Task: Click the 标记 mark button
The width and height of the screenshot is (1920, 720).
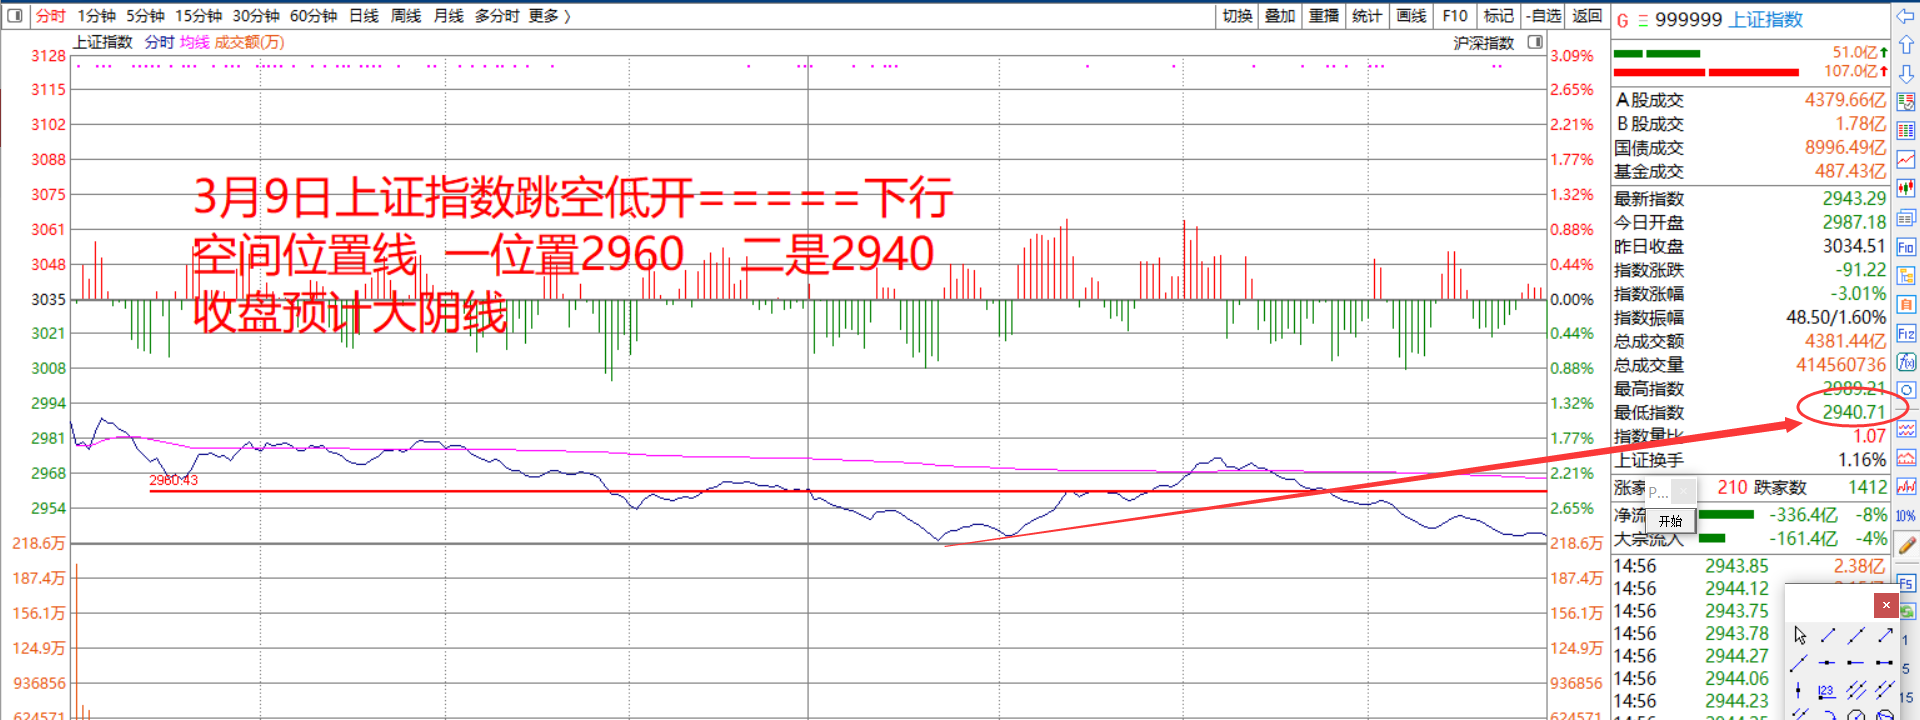Action: pyautogui.click(x=1498, y=16)
